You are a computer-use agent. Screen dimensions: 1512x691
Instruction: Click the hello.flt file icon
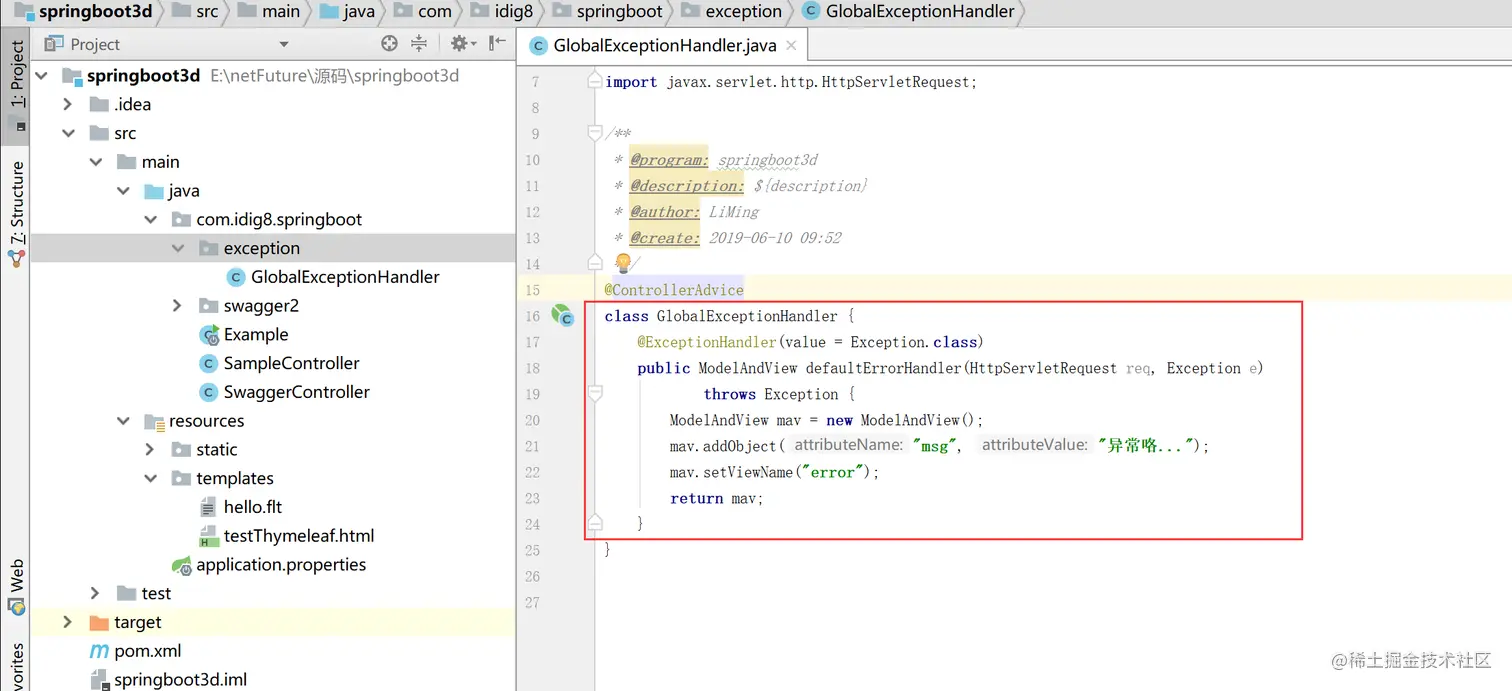coord(208,507)
